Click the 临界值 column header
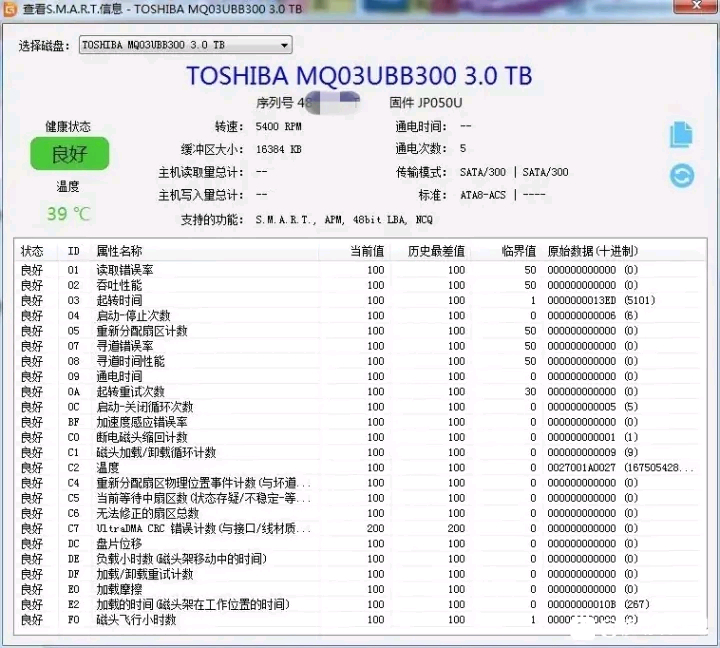The width and height of the screenshot is (720, 648). click(x=519, y=251)
